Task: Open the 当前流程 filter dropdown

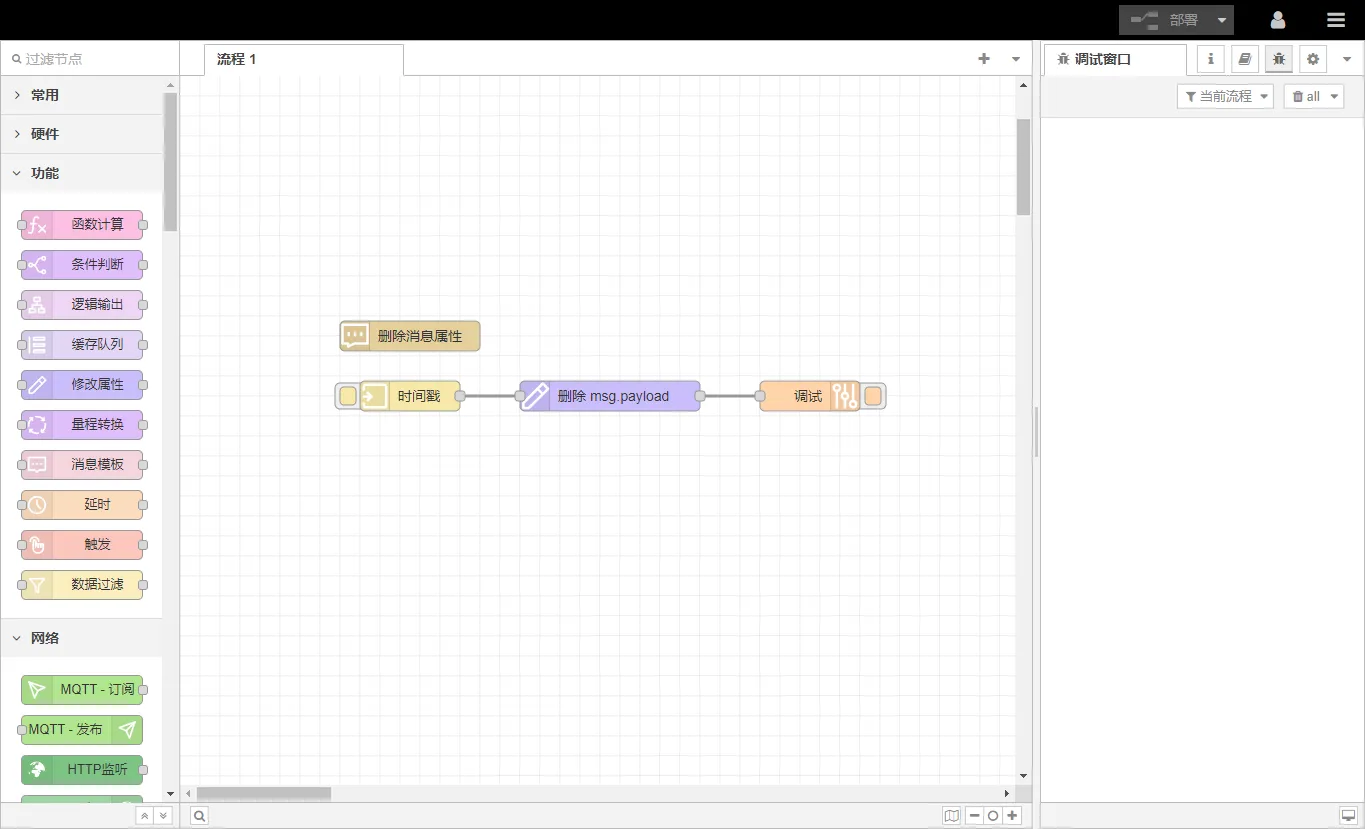Action: click(x=1225, y=96)
